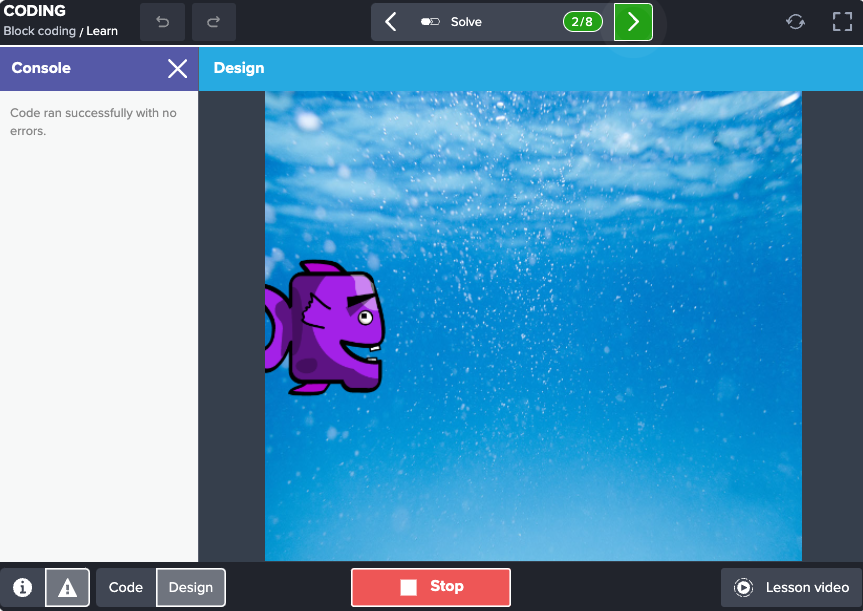Click the 2/8 progress badge
863x611 pixels.
pyautogui.click(x=582, y=20)
